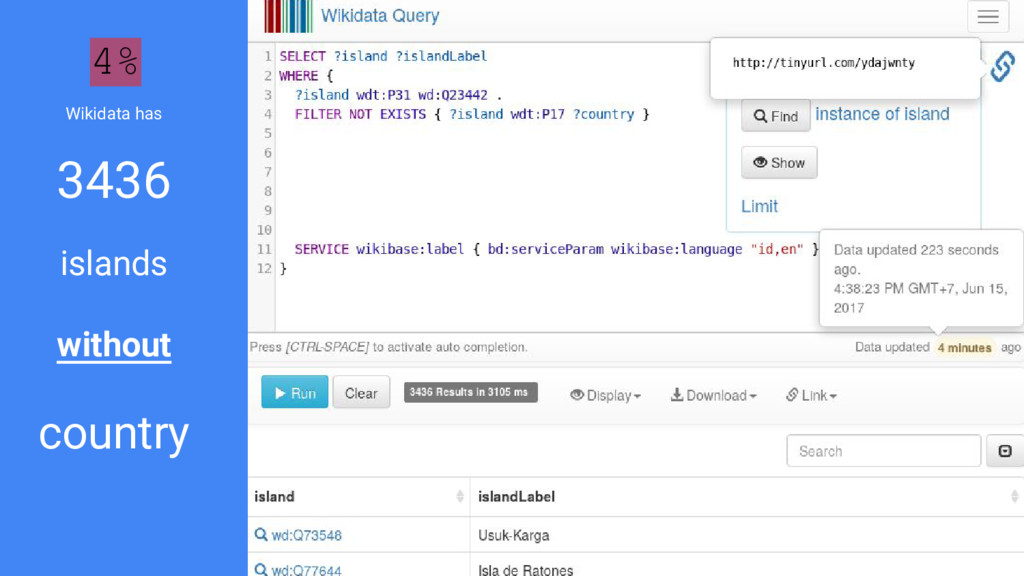The image size is (1024, 576).
Task: Open the hamburger navigation menu
Action: [987, 16]
